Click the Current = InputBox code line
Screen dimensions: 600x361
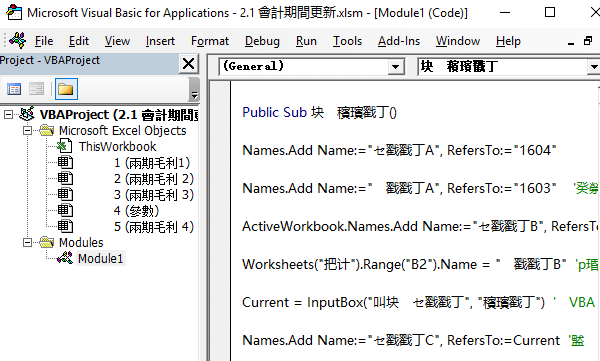coord(393,302)
